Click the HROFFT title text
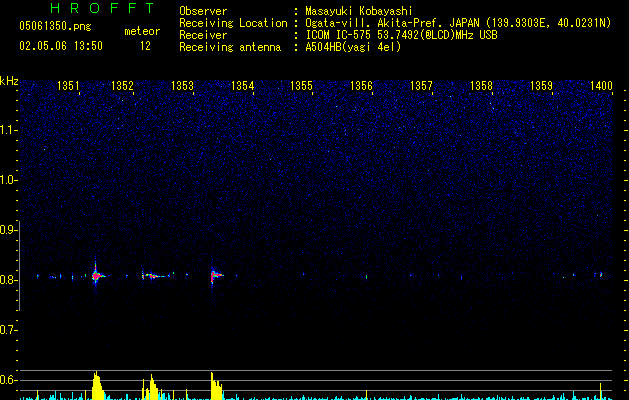The image size is (629, 400). (x=102, y=8)
